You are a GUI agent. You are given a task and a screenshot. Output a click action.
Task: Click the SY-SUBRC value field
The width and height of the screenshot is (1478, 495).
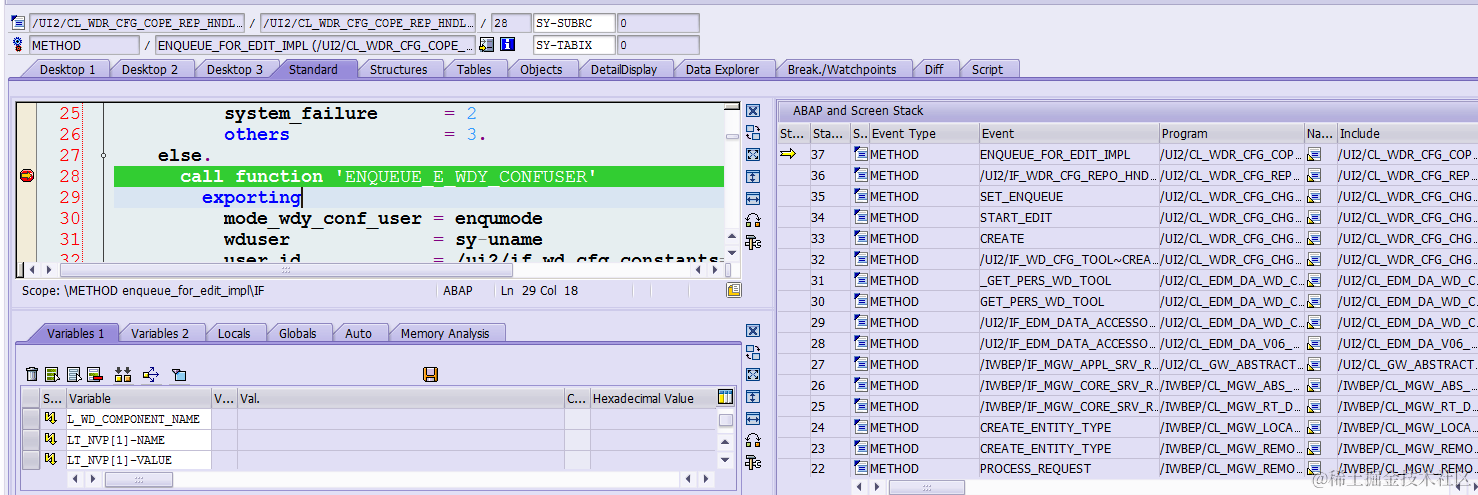coord(658,23)
